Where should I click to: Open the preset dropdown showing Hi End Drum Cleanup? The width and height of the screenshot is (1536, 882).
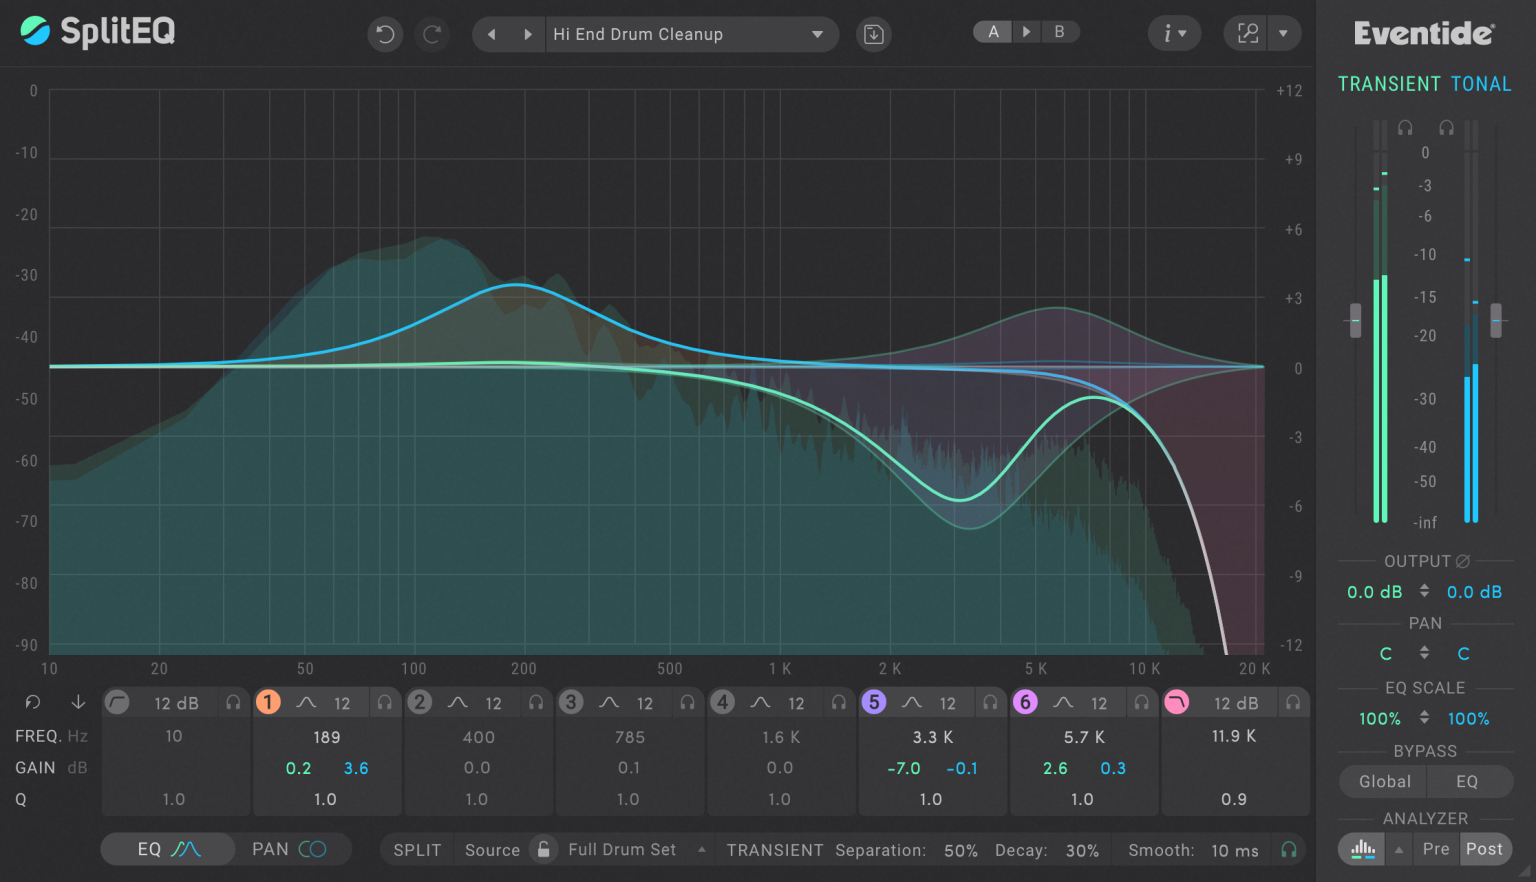(x=818, y=33)
